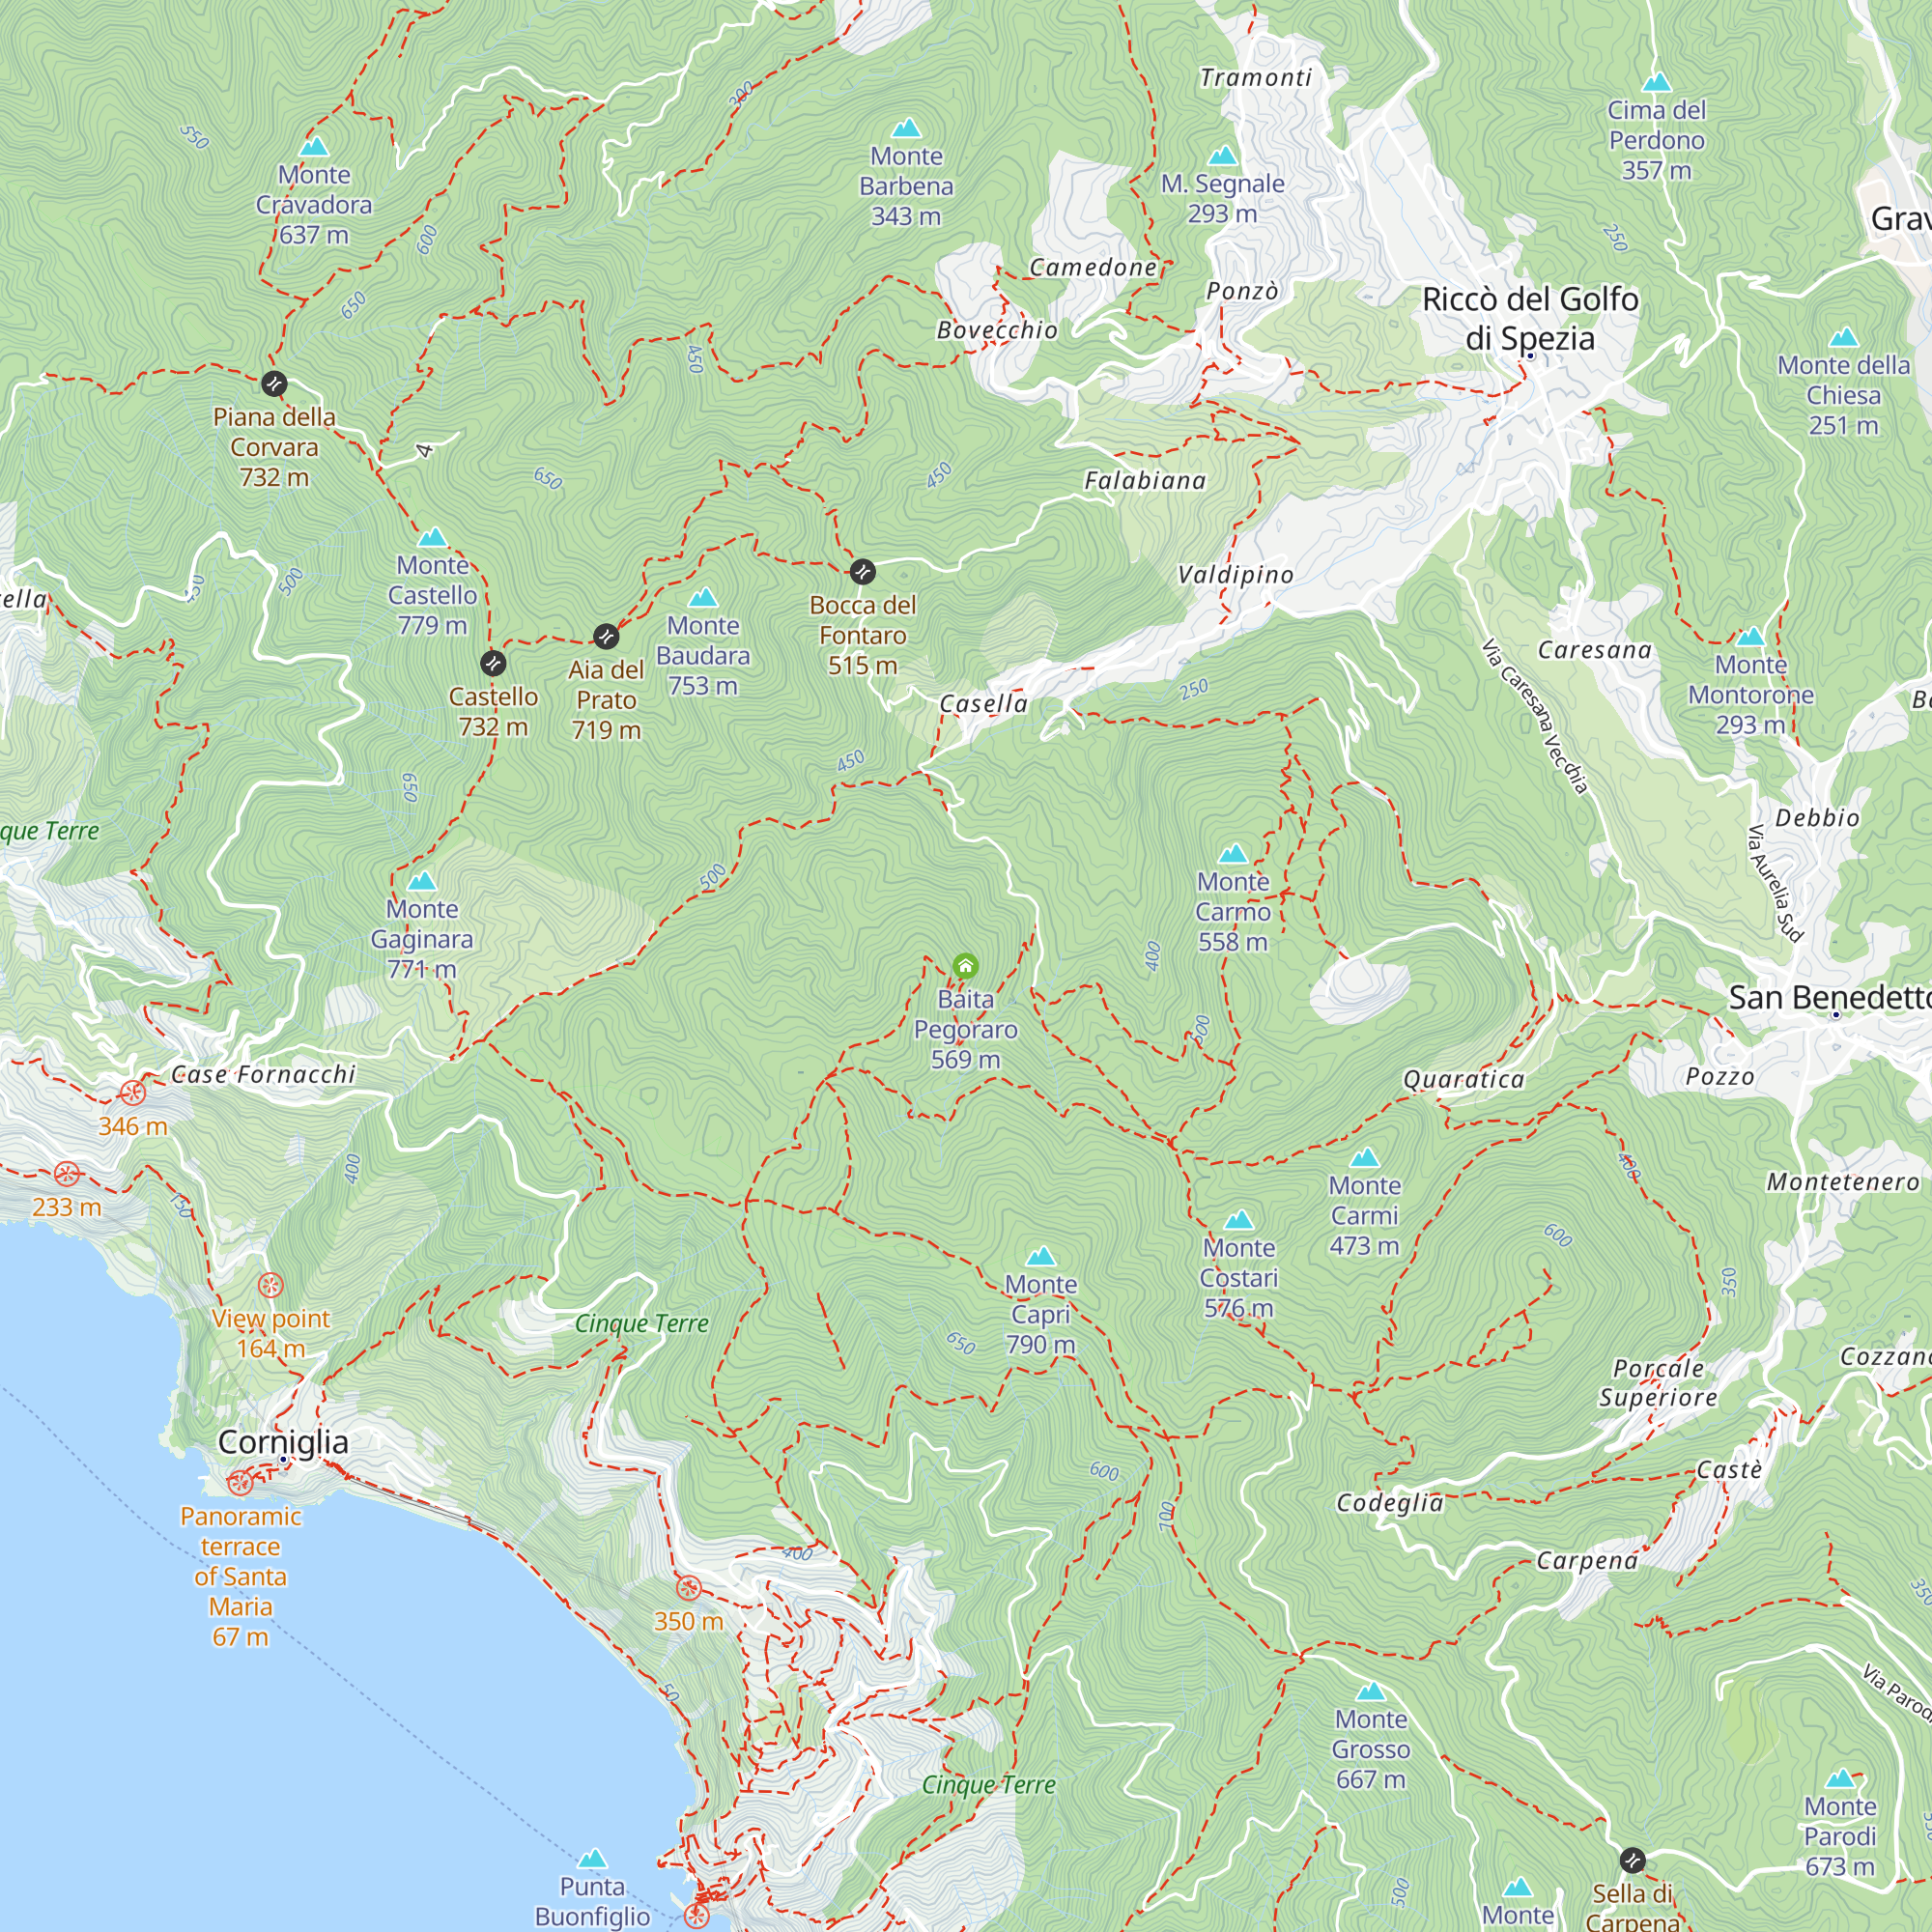
Task: Click the Bovecchio village label
Action: pyautogui.click(x=997, y=330)
